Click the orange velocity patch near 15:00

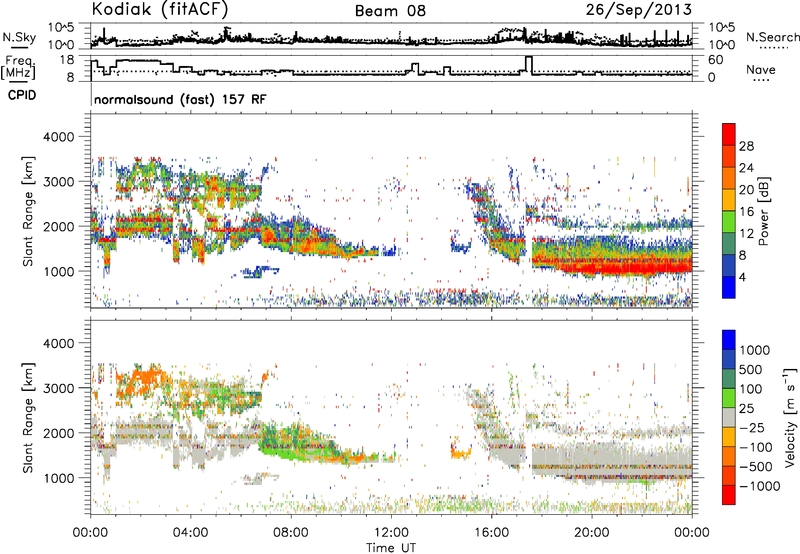461,452
